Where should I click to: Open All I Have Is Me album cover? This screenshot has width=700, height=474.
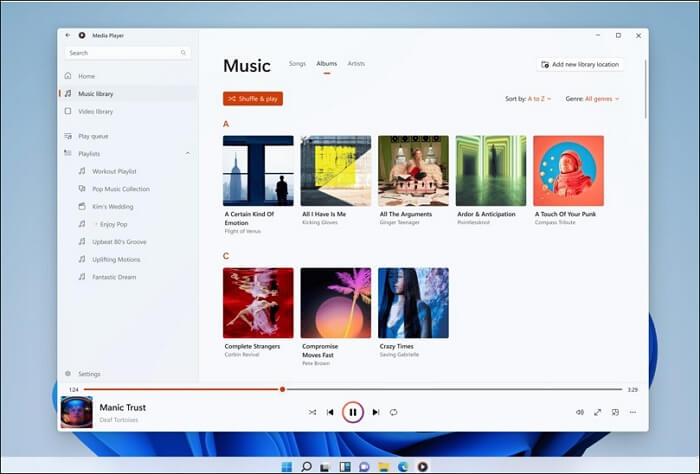click(336, 170)
